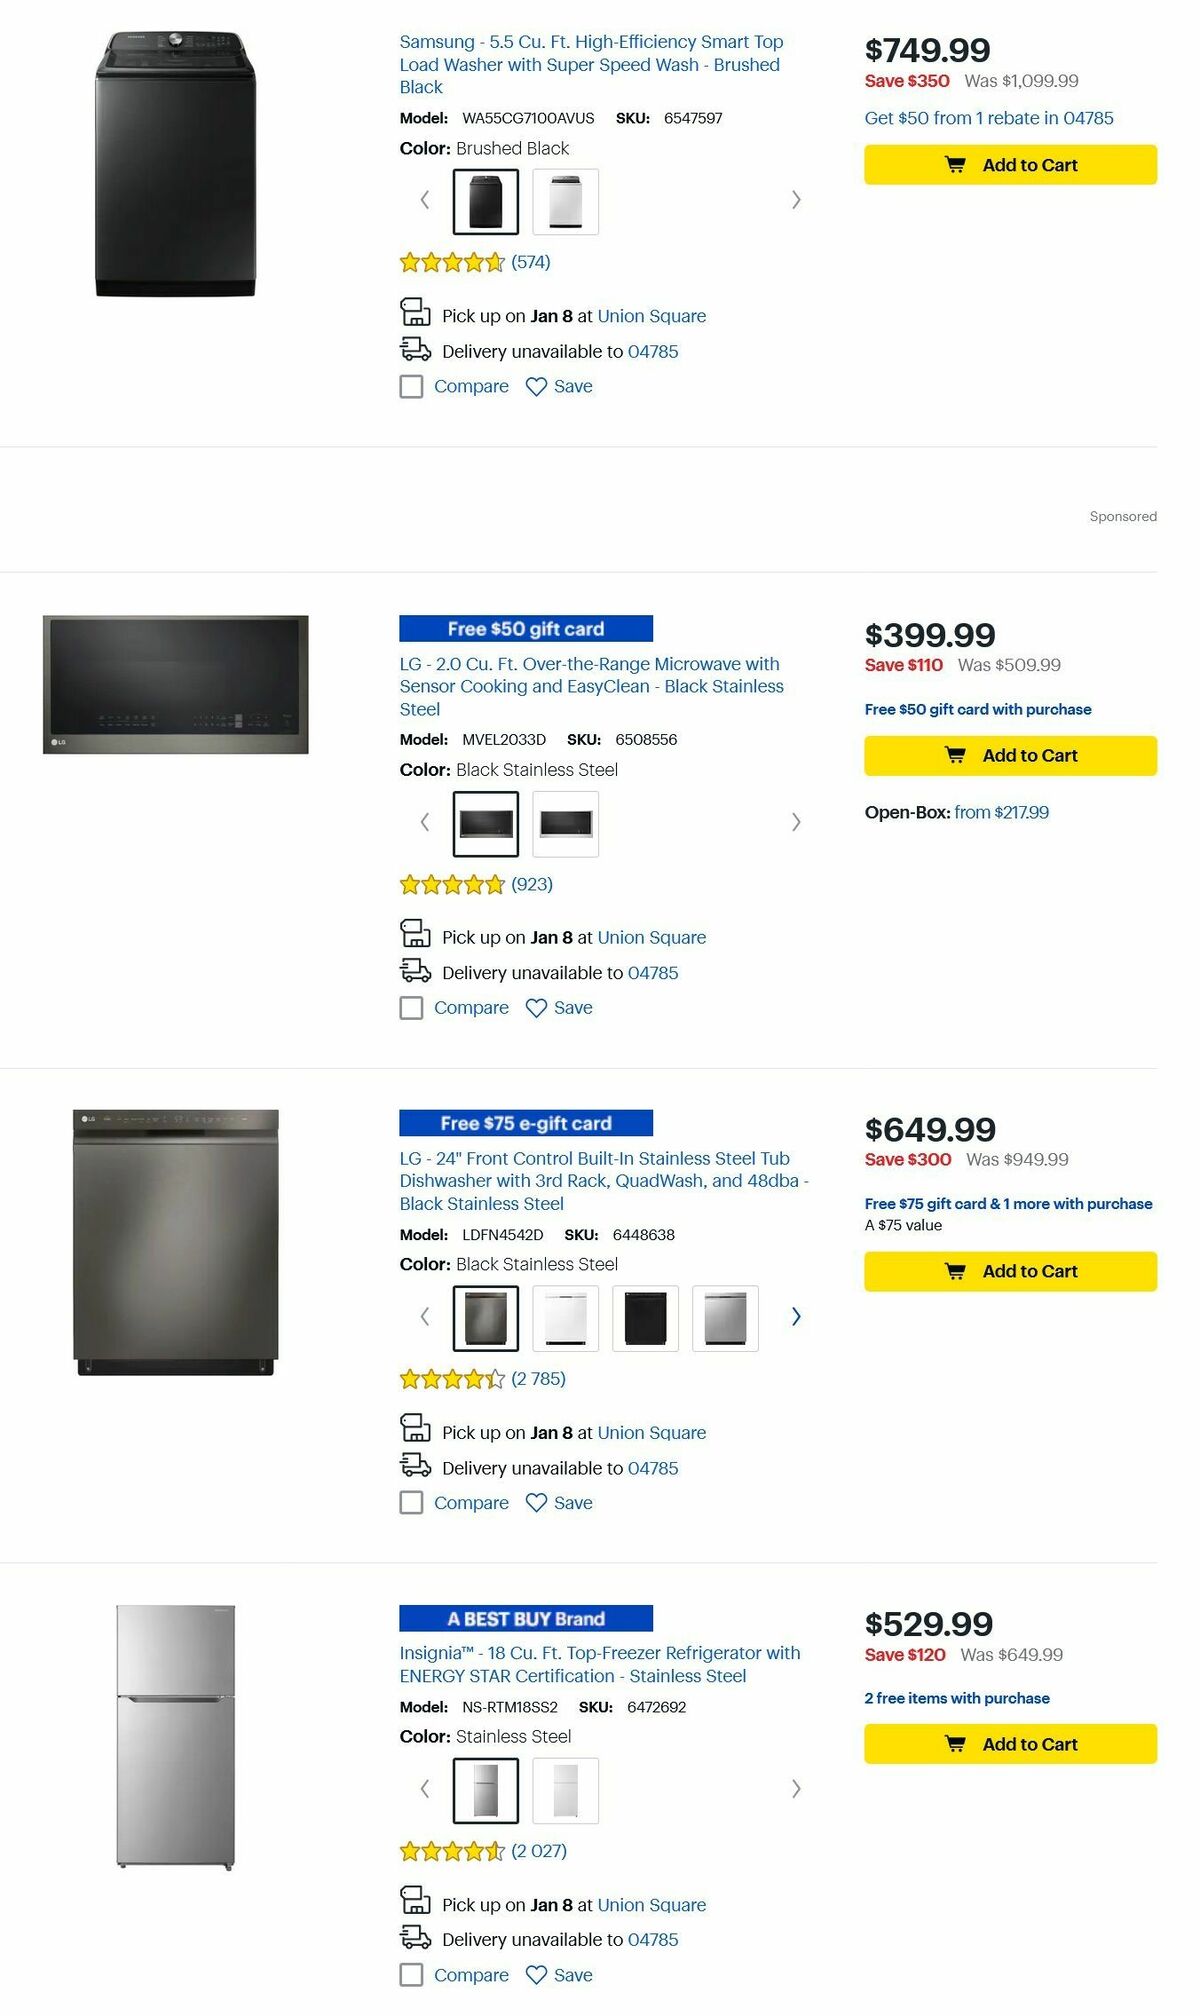Click the cart icon in the microwave's Add to Cart button
1200x2016 pixels.
(957, 755)
